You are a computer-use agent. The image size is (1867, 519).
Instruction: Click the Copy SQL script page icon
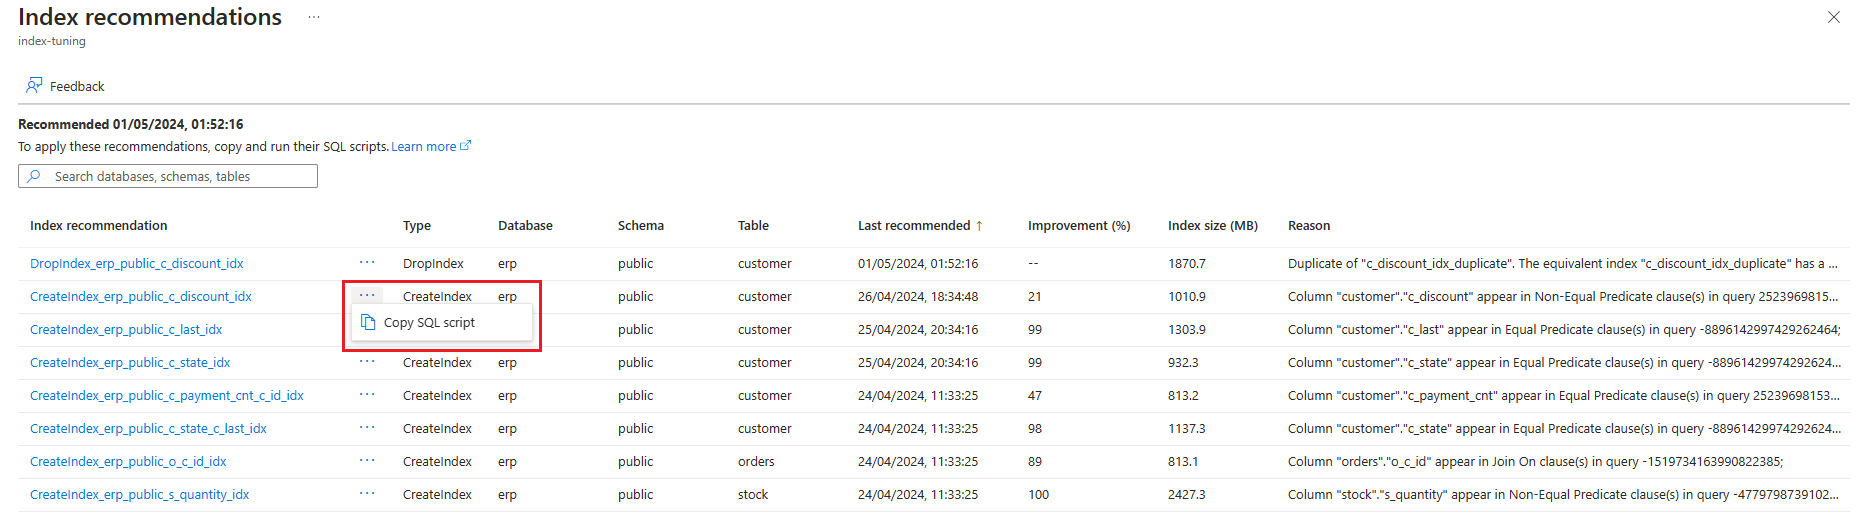368,322
